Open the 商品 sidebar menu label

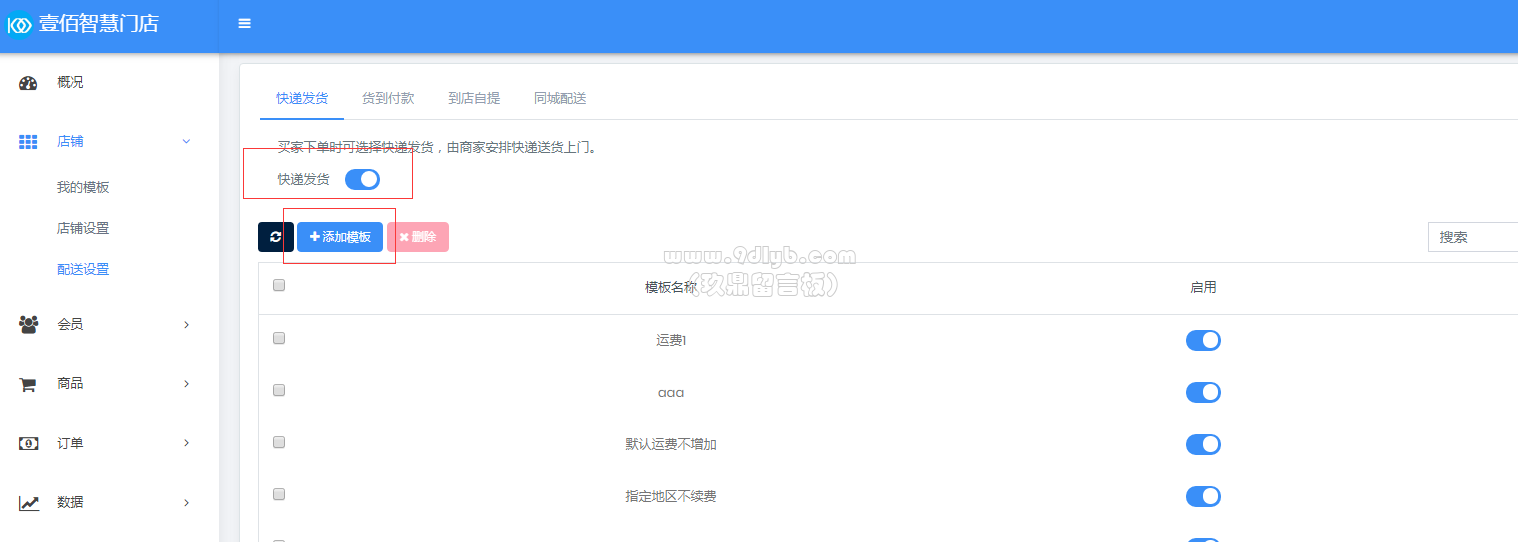click(70, 383)
